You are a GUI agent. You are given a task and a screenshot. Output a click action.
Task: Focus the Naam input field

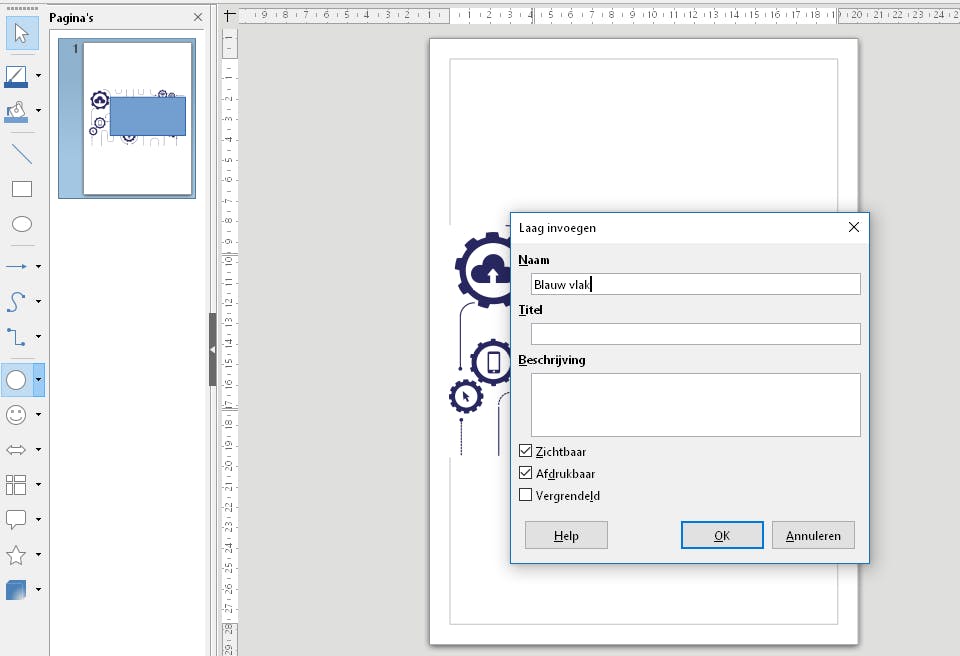tap(696, 284)
